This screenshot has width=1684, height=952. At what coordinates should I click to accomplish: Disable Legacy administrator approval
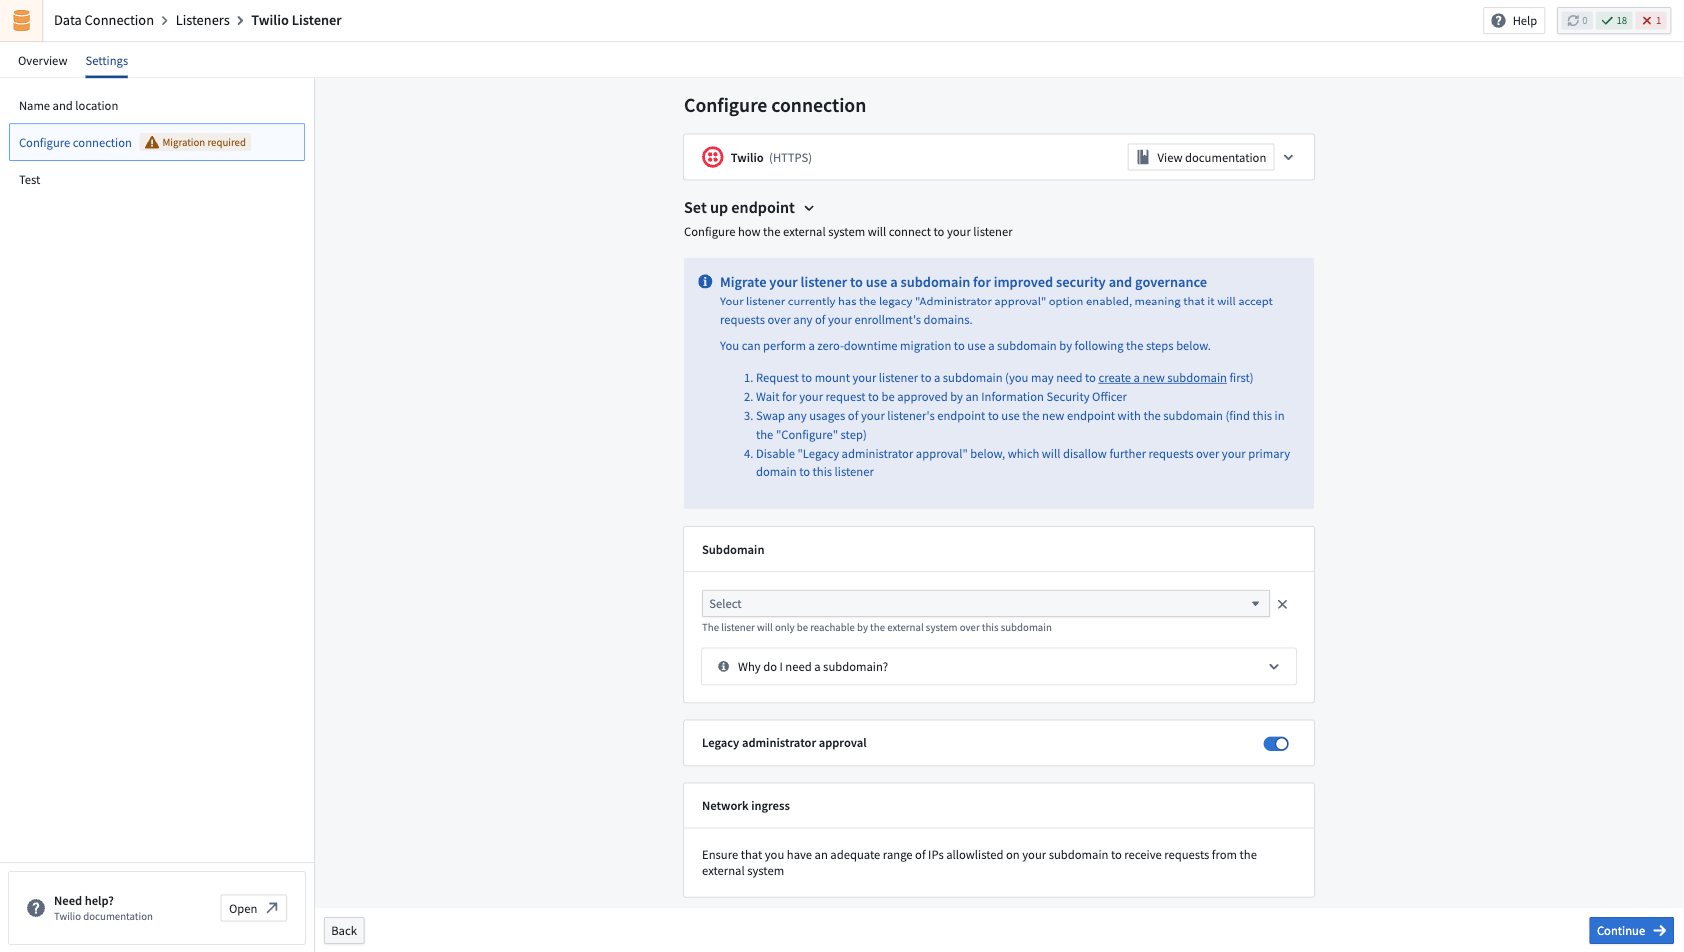click(1275, 743)
